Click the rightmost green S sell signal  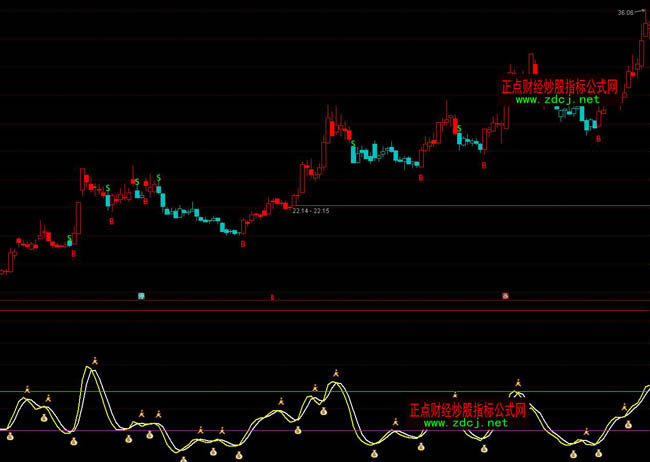coord(458,129)
